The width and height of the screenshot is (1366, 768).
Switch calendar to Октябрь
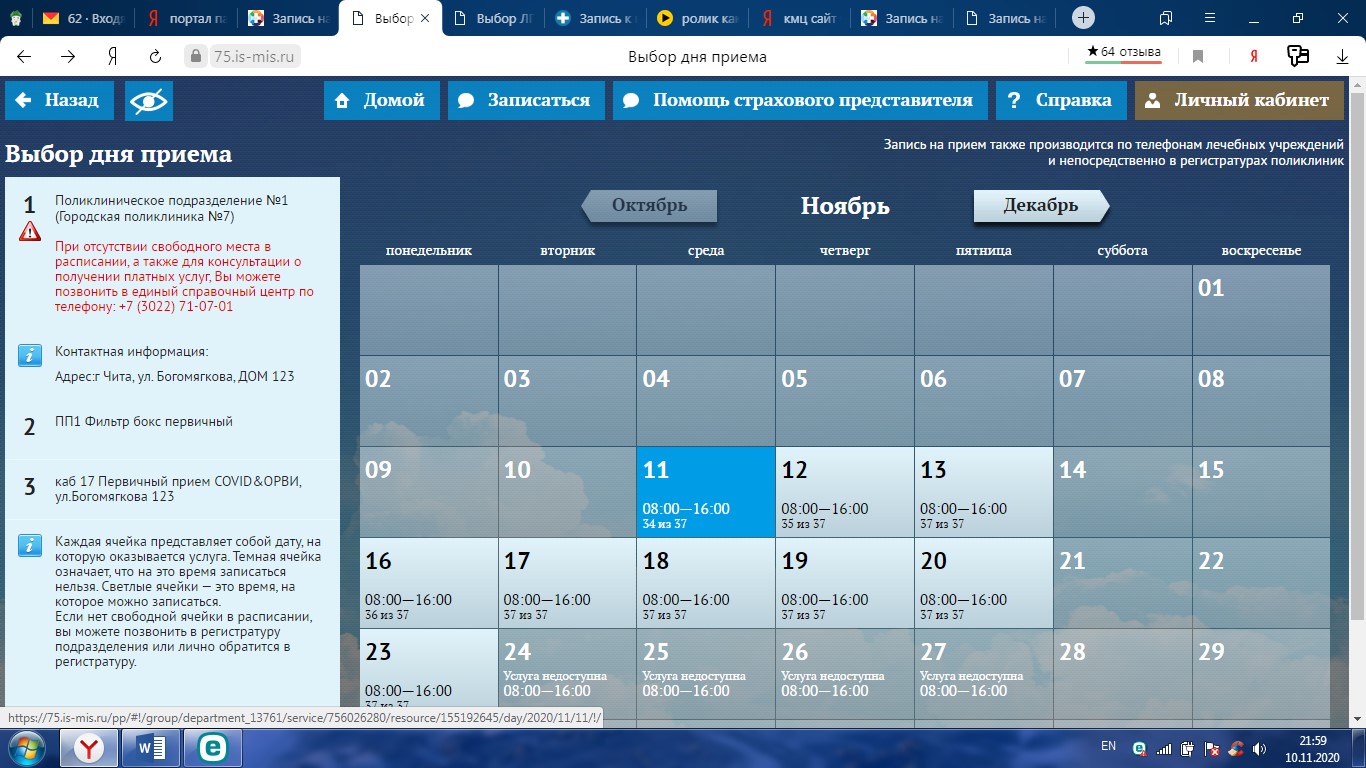pyautogui.click(x=649, y=206)
